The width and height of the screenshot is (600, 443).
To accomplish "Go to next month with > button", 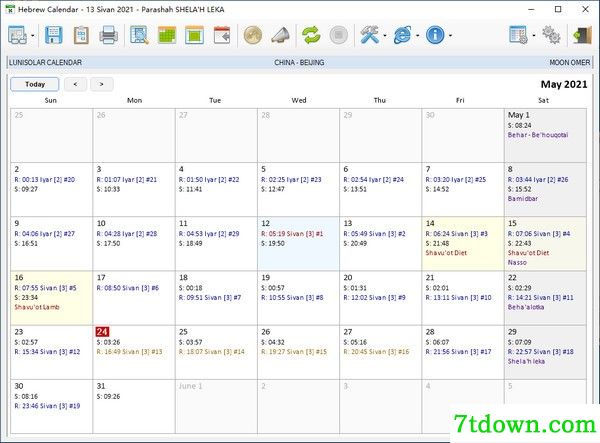I will tap(101, 84).
